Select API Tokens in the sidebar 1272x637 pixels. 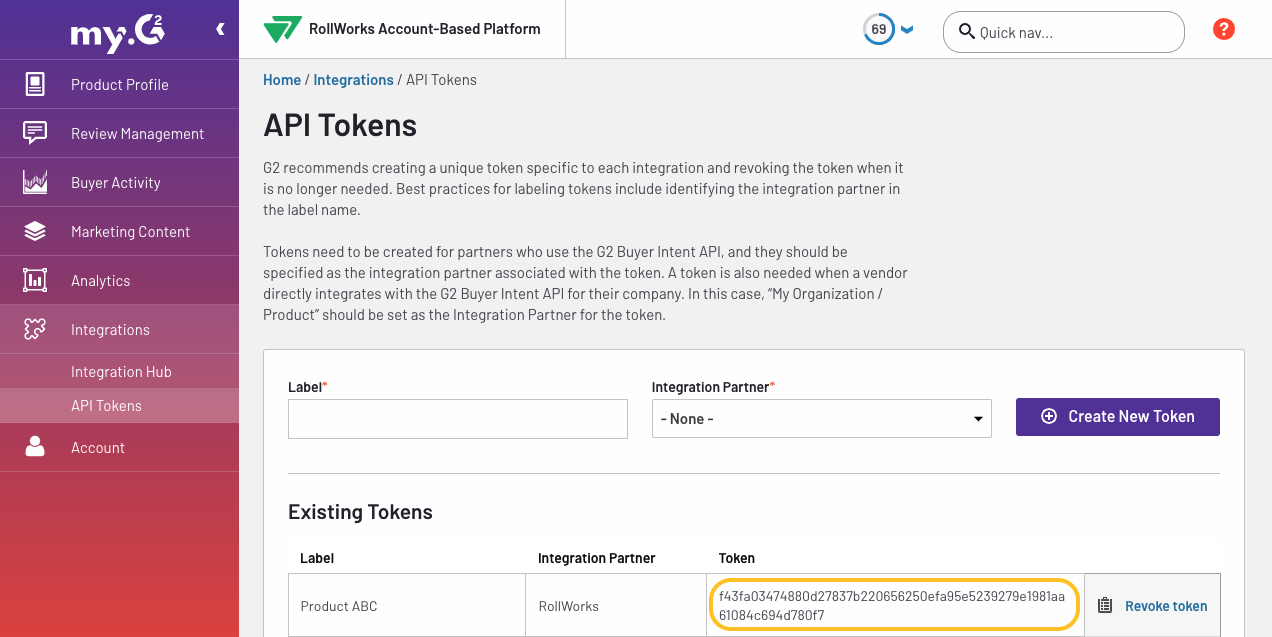pyautogui.click(x=106, y=406)
